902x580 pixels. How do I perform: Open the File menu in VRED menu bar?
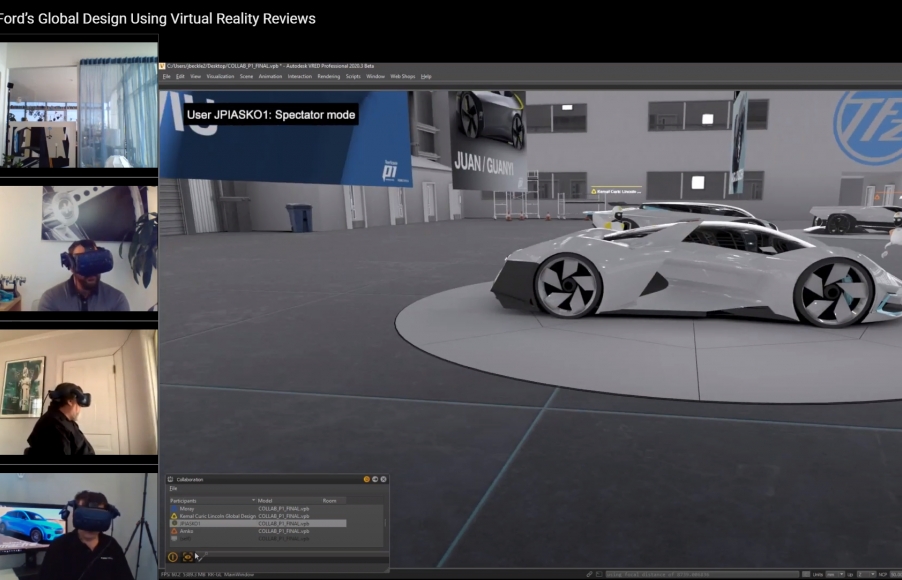click(166, 77)
